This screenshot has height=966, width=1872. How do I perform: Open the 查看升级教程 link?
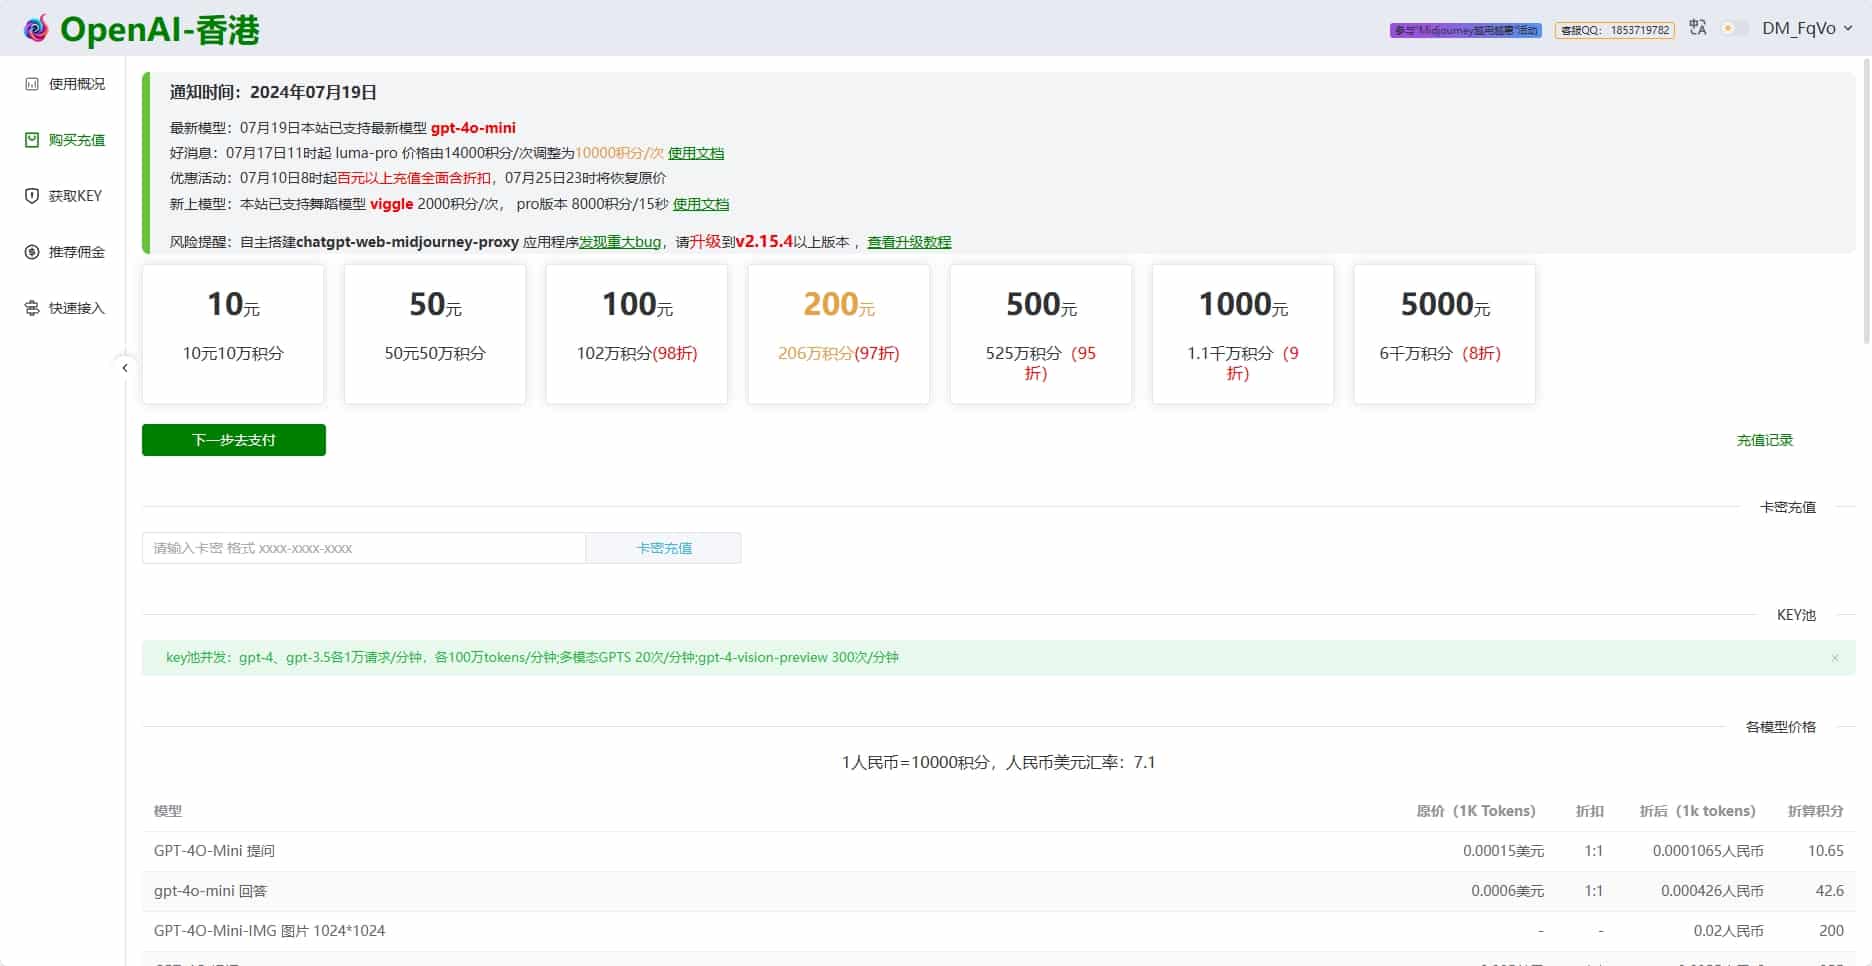coord(909,242)
